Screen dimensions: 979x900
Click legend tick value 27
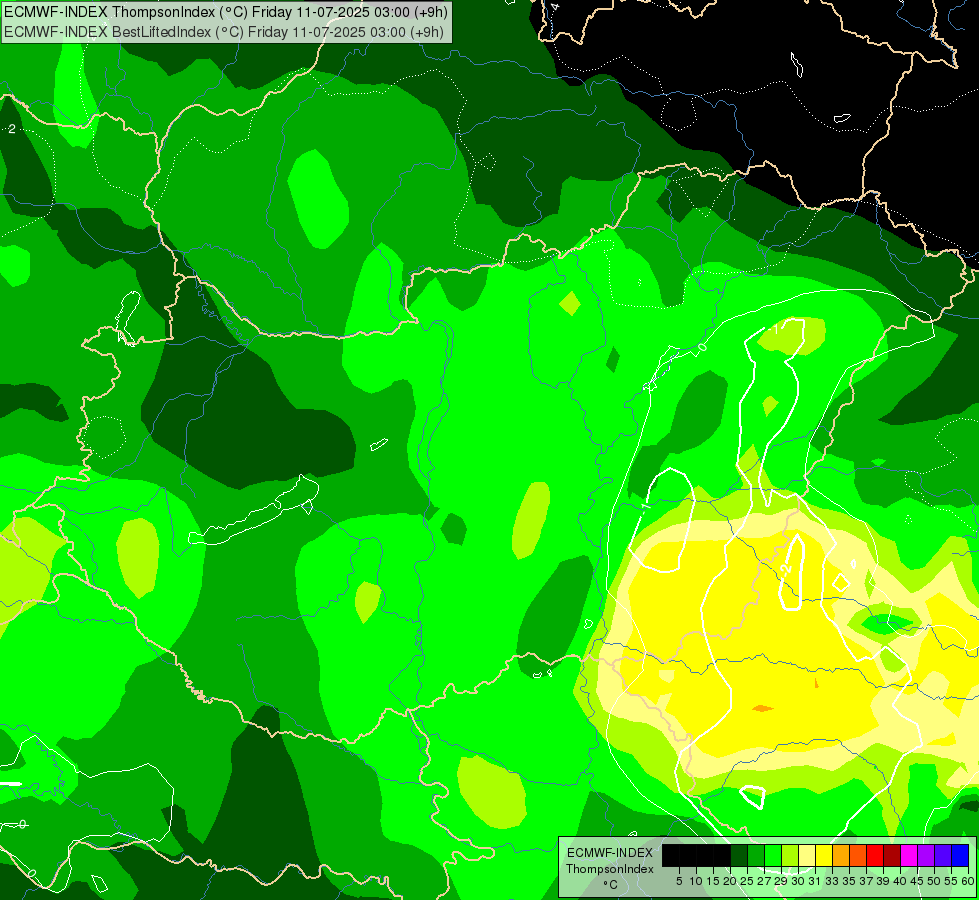764,881
